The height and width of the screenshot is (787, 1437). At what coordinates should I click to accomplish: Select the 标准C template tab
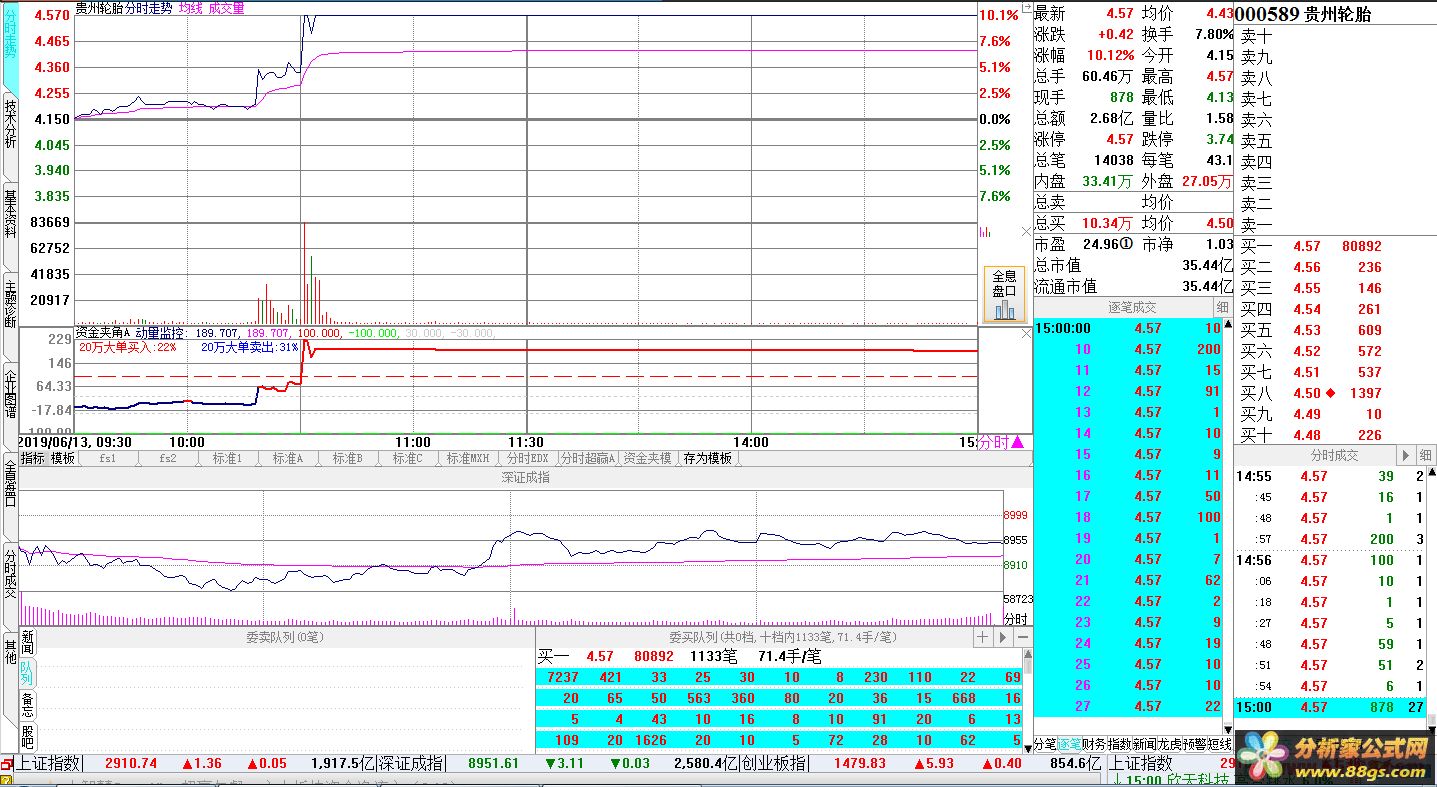pos(407,458)
